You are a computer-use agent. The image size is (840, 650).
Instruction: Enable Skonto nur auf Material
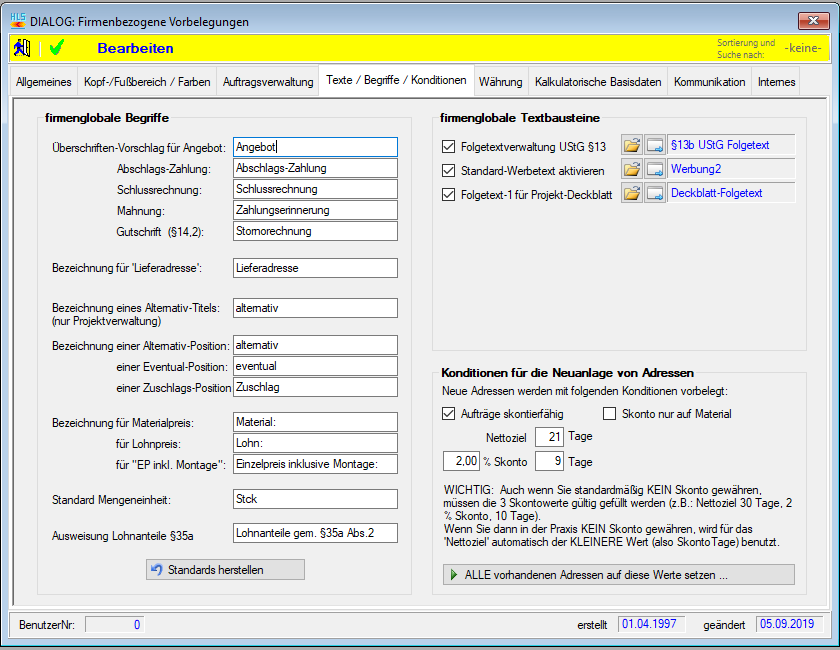pyautogui.click(x=610, y=414)
